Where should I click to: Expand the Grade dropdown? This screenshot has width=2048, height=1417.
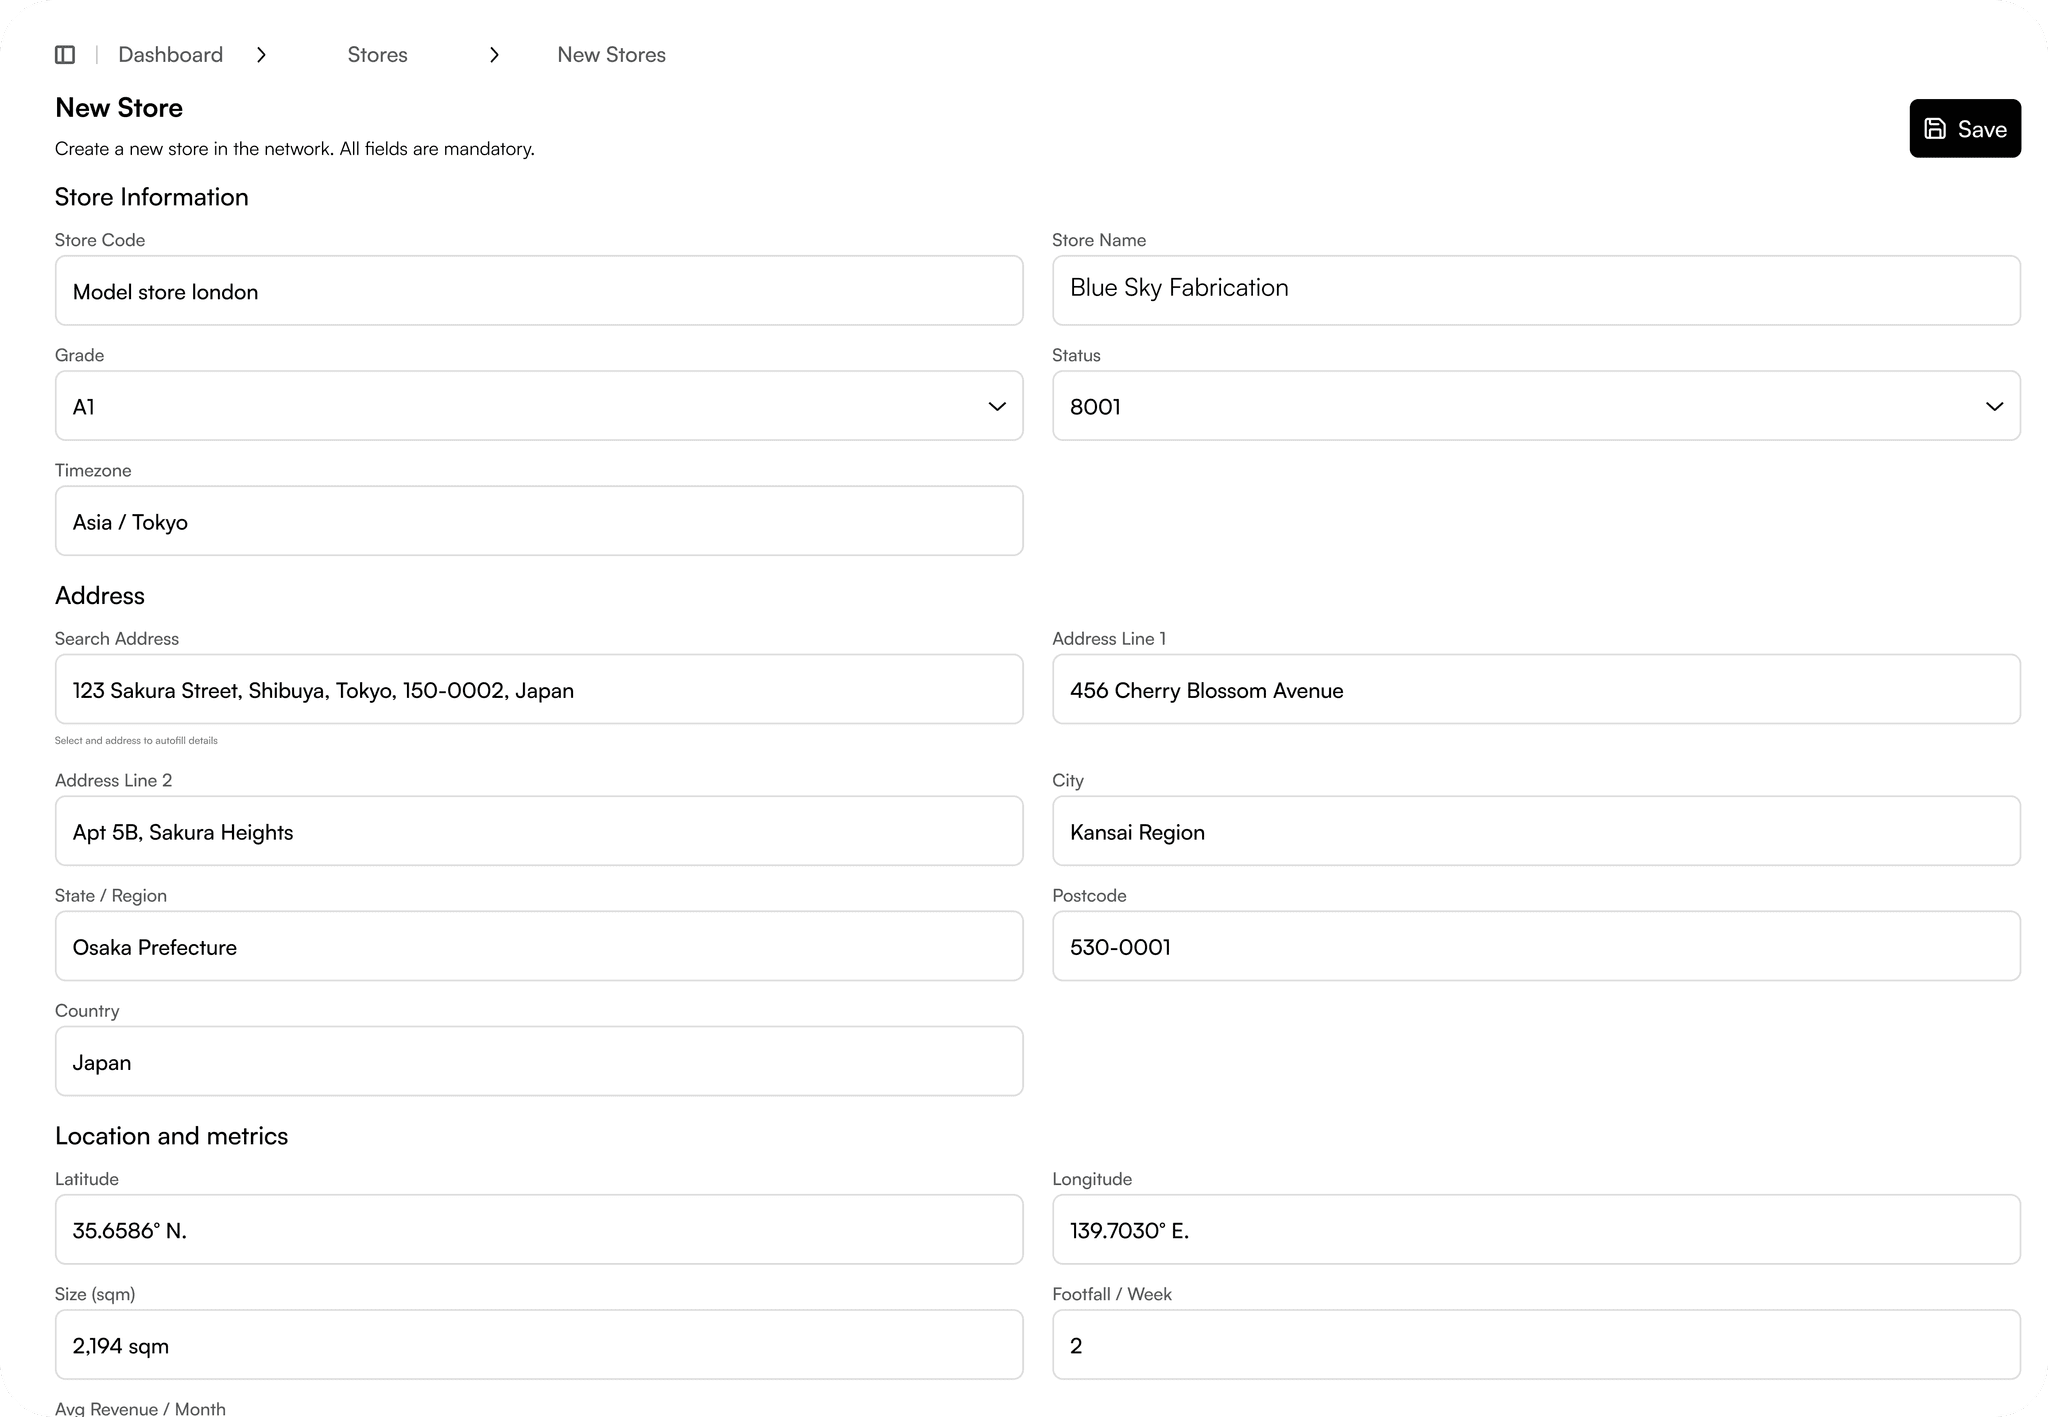[x=538, y=406]
